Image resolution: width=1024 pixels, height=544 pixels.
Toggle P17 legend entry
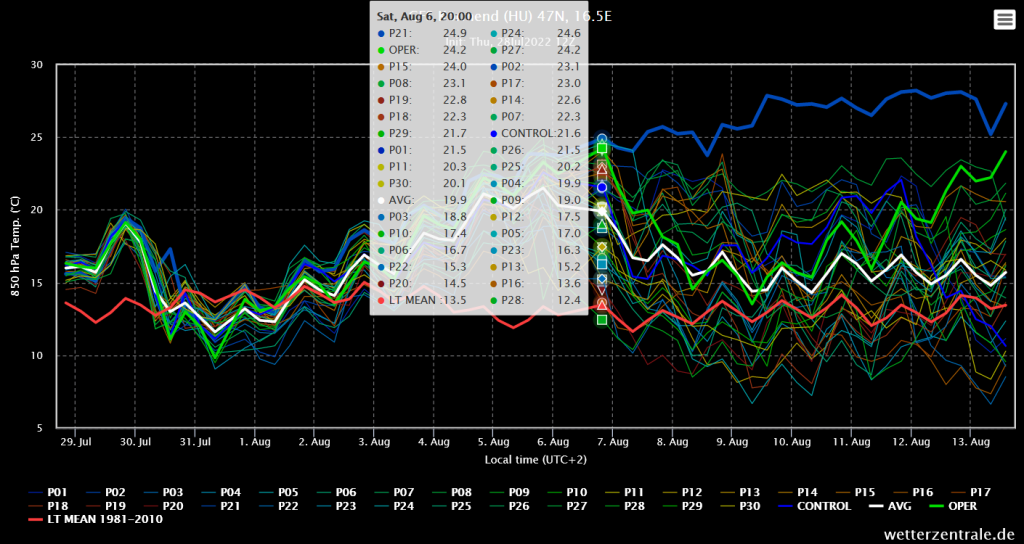pyautogui.click(x=979, y=492)
